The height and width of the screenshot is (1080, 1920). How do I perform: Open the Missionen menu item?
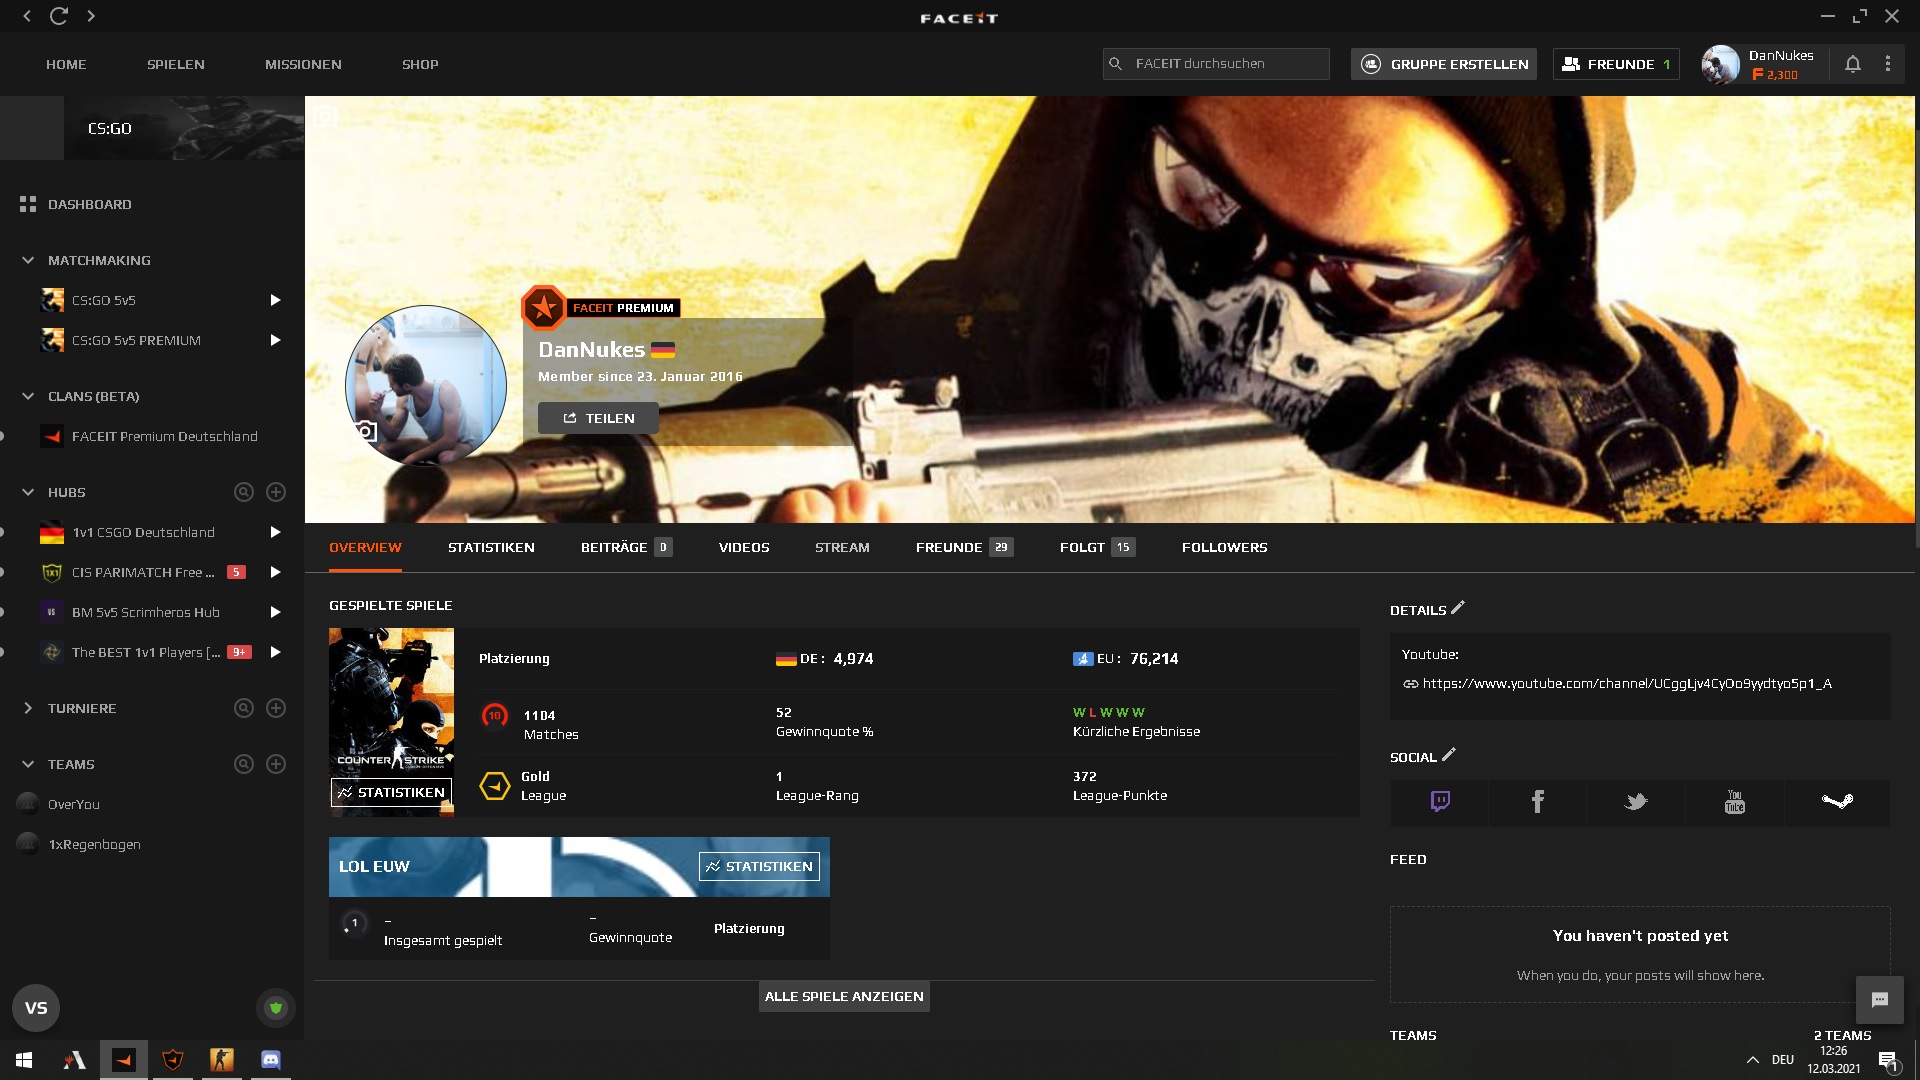click(303, 64)
